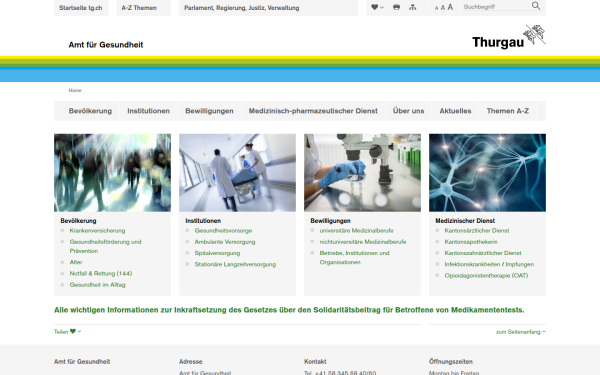Expand the Teilen share dropdown
The width and height of the screenshot is (600, 375).
coord(67,332)
